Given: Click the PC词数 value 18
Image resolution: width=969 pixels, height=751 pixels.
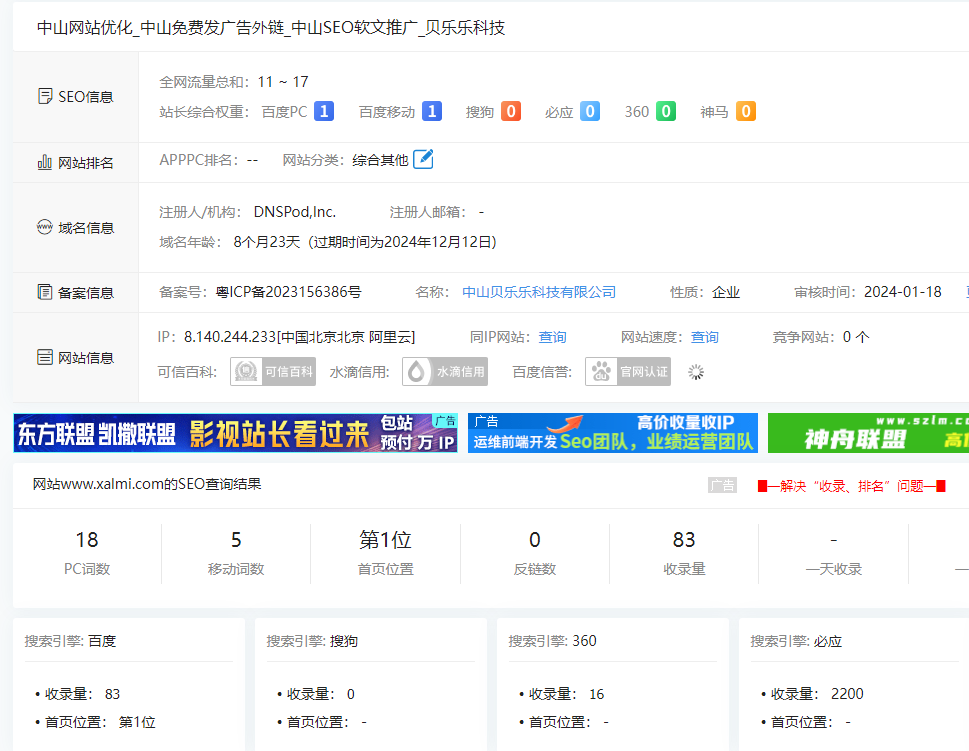Looking at the screenshot, I should coord(87,540).
